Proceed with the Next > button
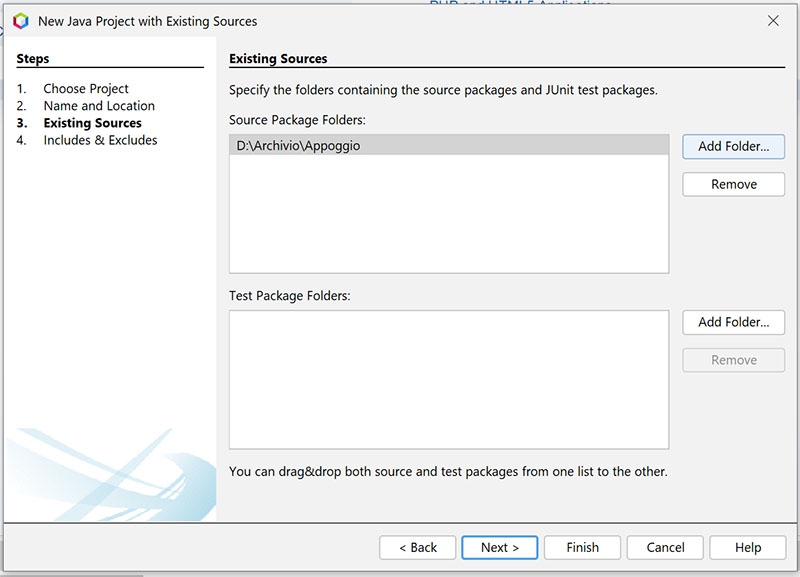800x577 pixels. pyautogui.click(x=499, y=547)
